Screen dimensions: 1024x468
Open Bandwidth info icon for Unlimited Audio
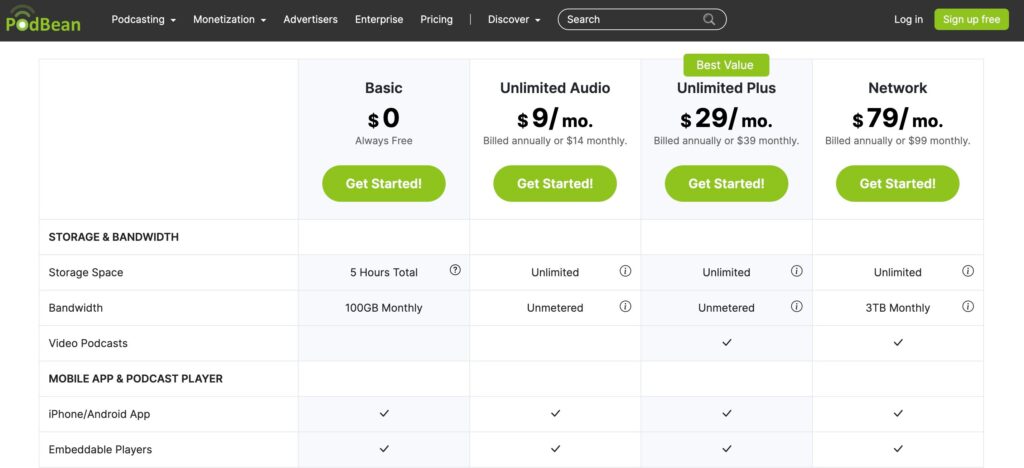(625, 306)
